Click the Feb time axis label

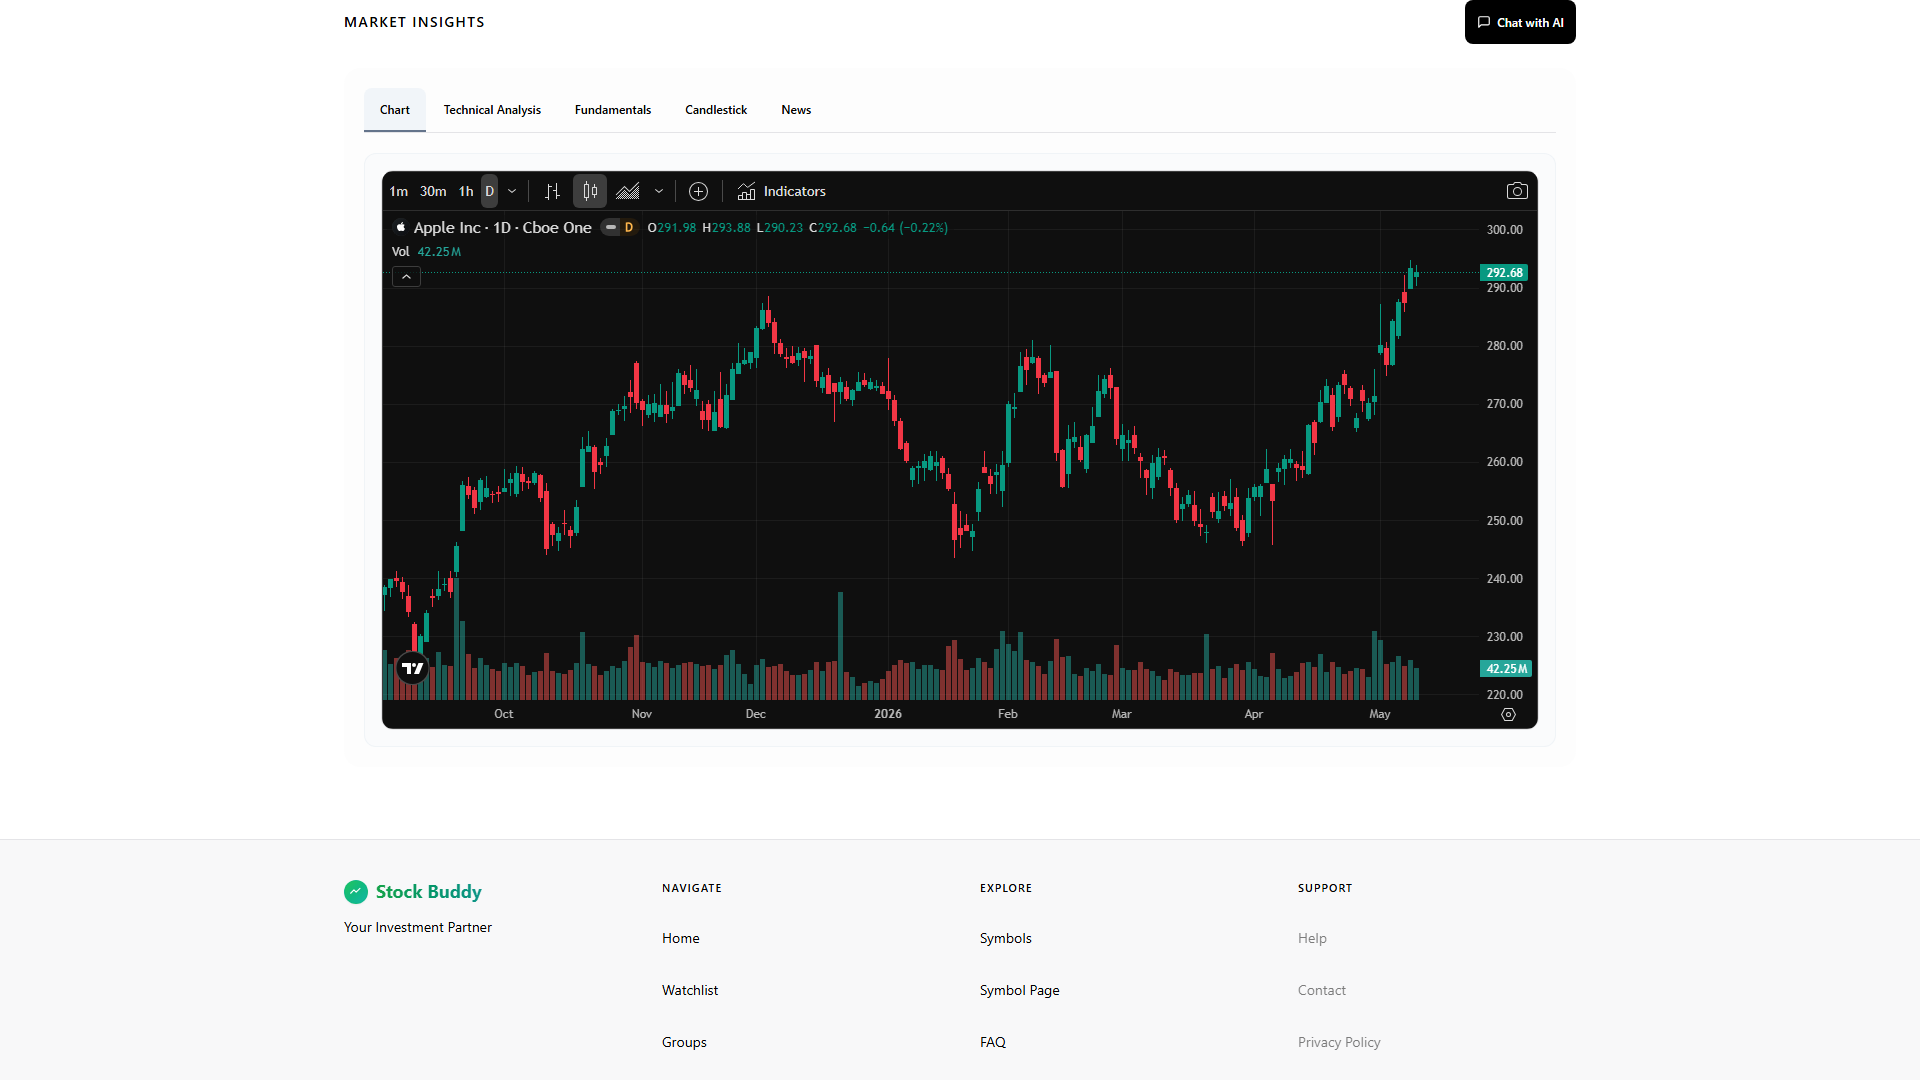(x=1008, y=714)
